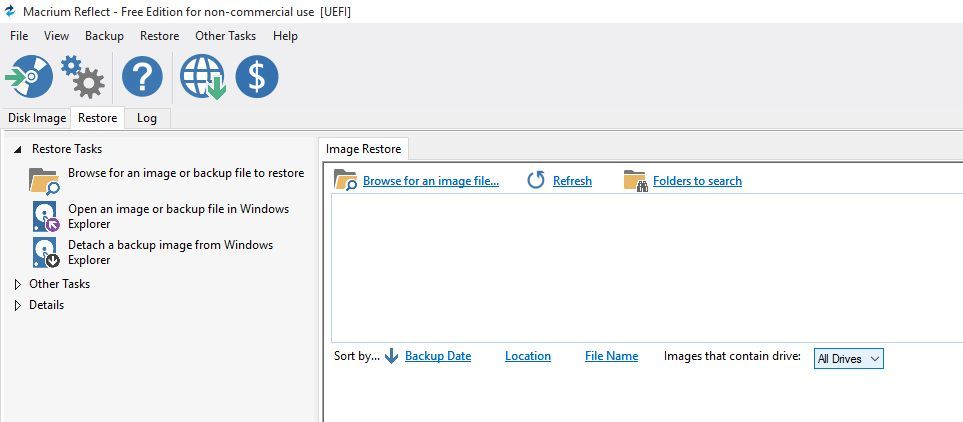The width and height of the screenshot is (963, 422).
Task: Click the Browse for an image file link
Action: pyautogui.click(x=431, y=181)
